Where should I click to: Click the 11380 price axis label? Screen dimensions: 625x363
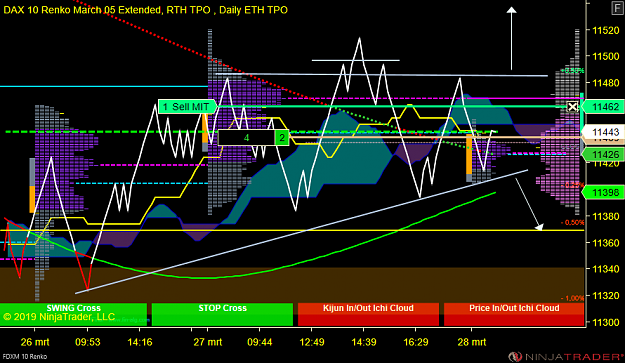606,216
